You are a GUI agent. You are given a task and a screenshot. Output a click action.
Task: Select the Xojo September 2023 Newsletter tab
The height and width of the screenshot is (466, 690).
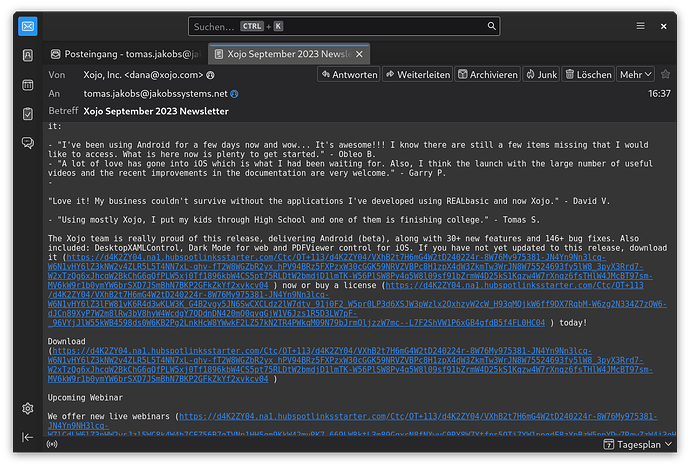pyautogui.click(x=288, y=54)
